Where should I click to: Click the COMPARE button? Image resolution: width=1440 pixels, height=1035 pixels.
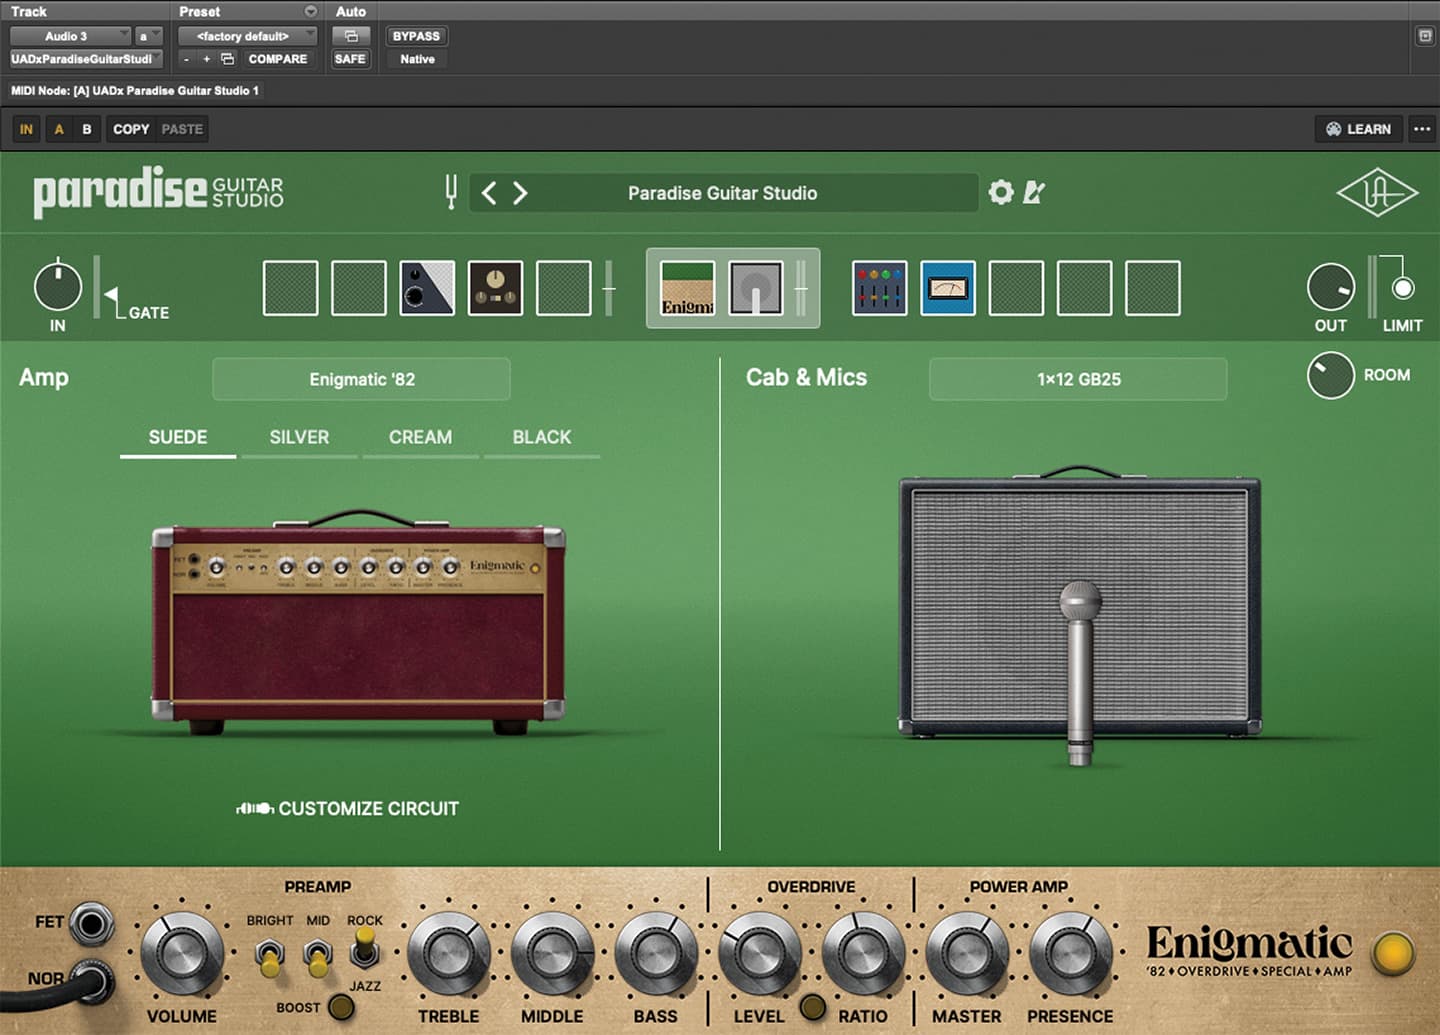[278, 59]
